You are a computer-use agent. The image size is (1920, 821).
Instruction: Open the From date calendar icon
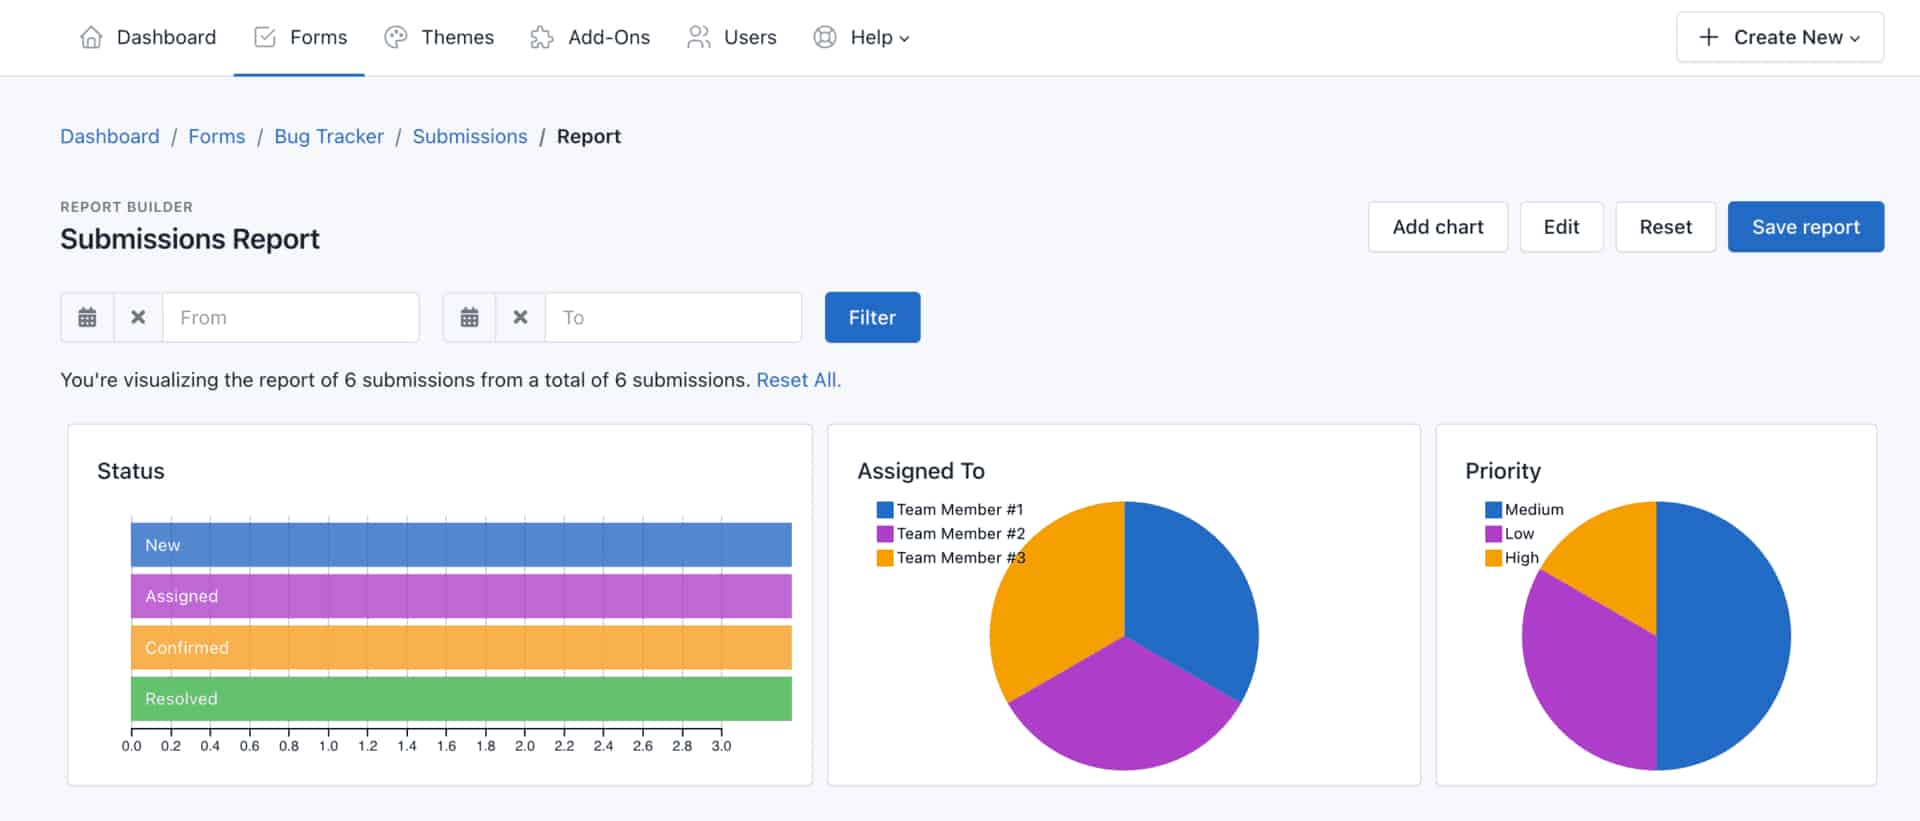88,318
